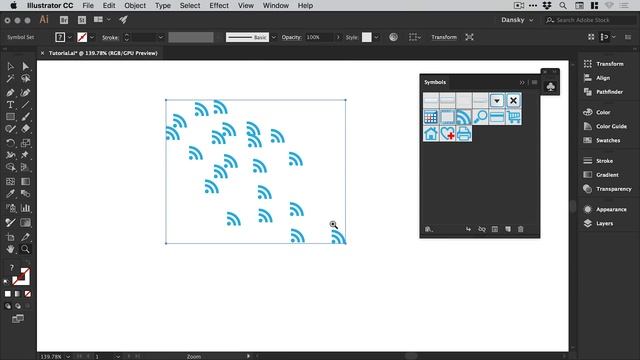Choose the shopping cart symbol
Image resolution: width=640 pixels, height=360 pixels.
513,117
